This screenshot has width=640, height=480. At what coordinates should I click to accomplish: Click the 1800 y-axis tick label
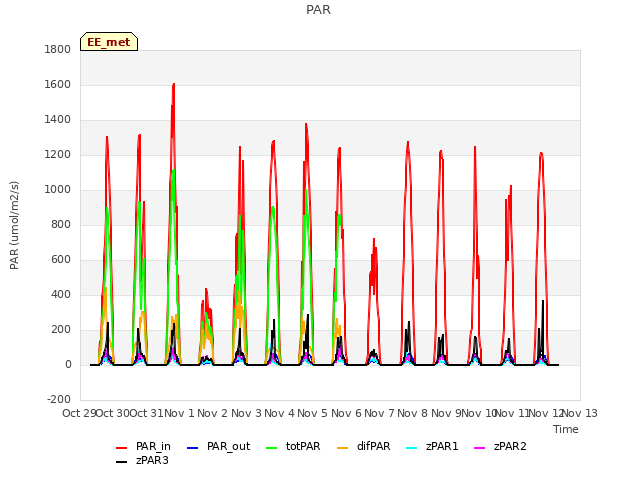[x=58, y=49]
